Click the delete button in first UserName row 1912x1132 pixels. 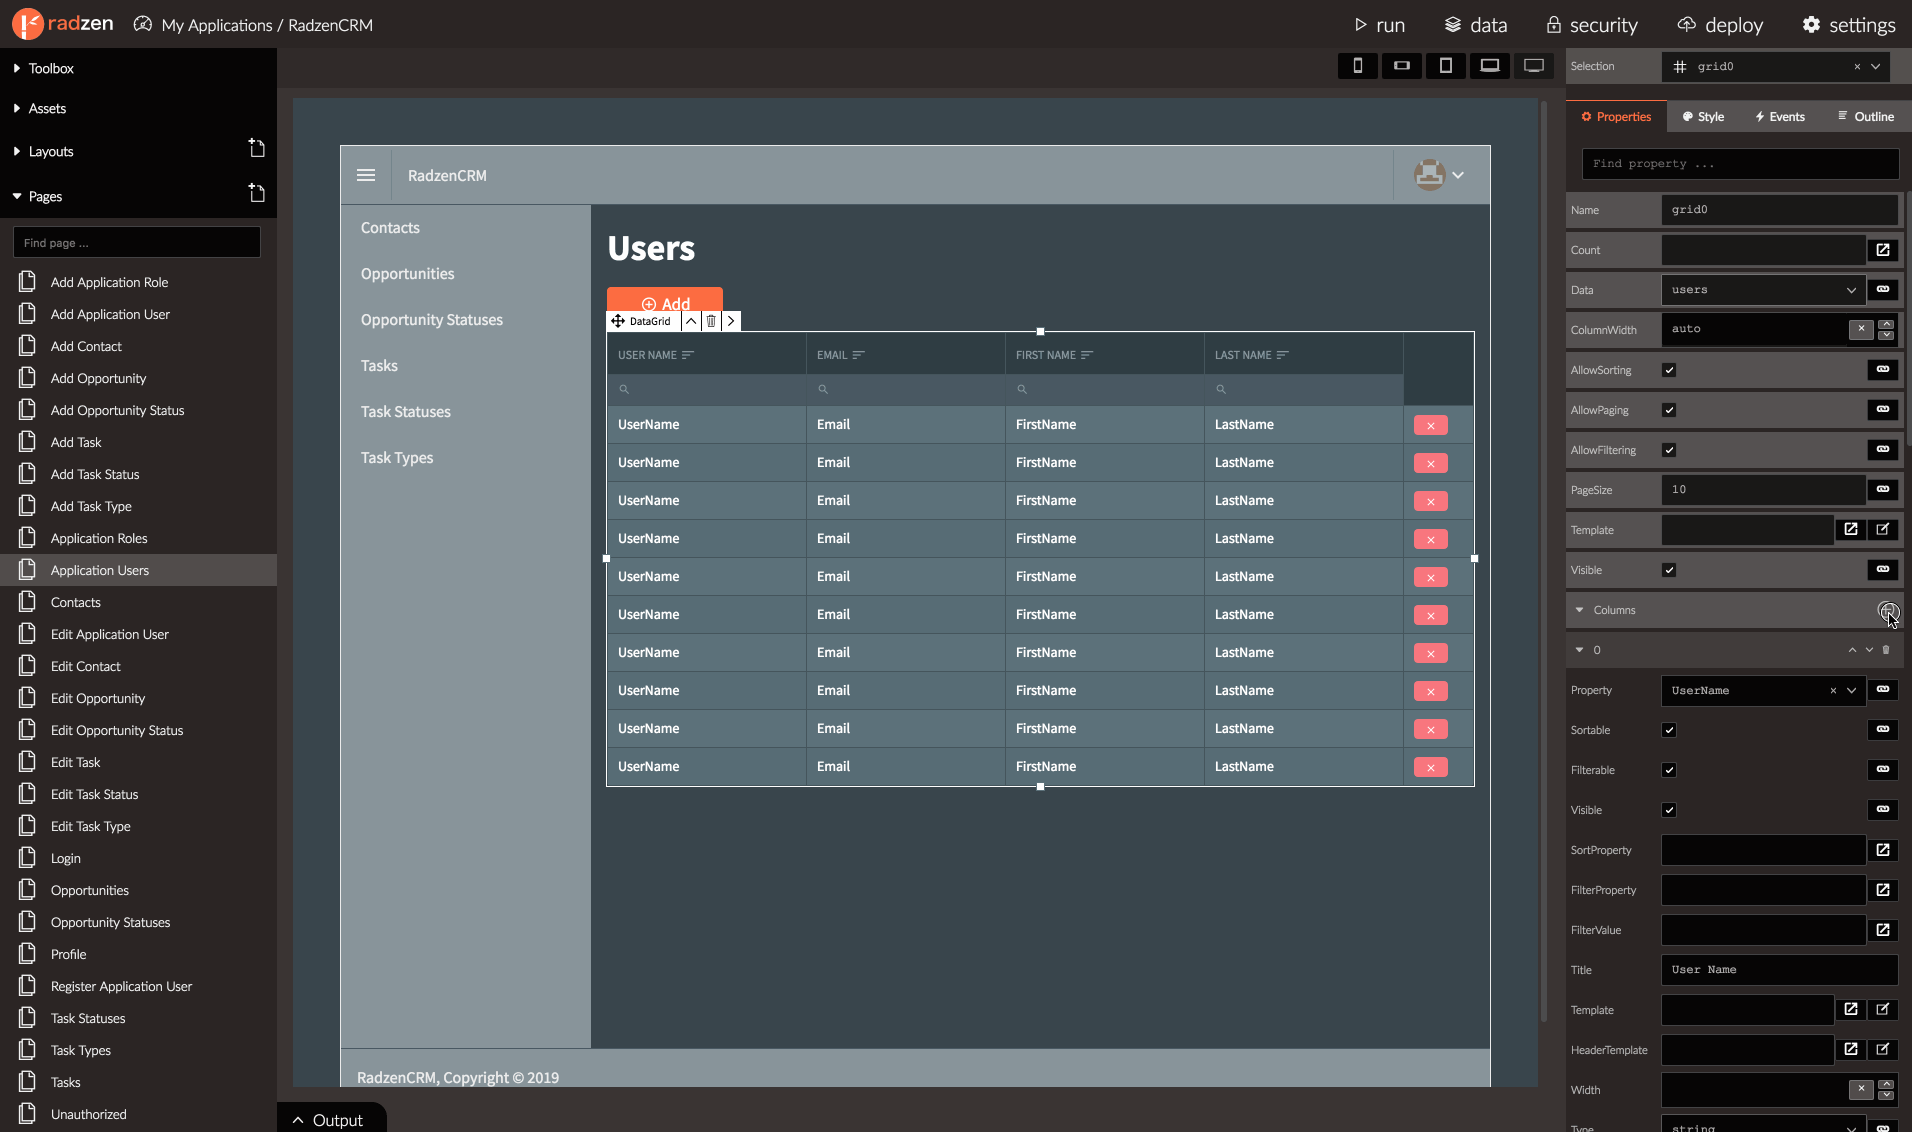(1430, 426)
